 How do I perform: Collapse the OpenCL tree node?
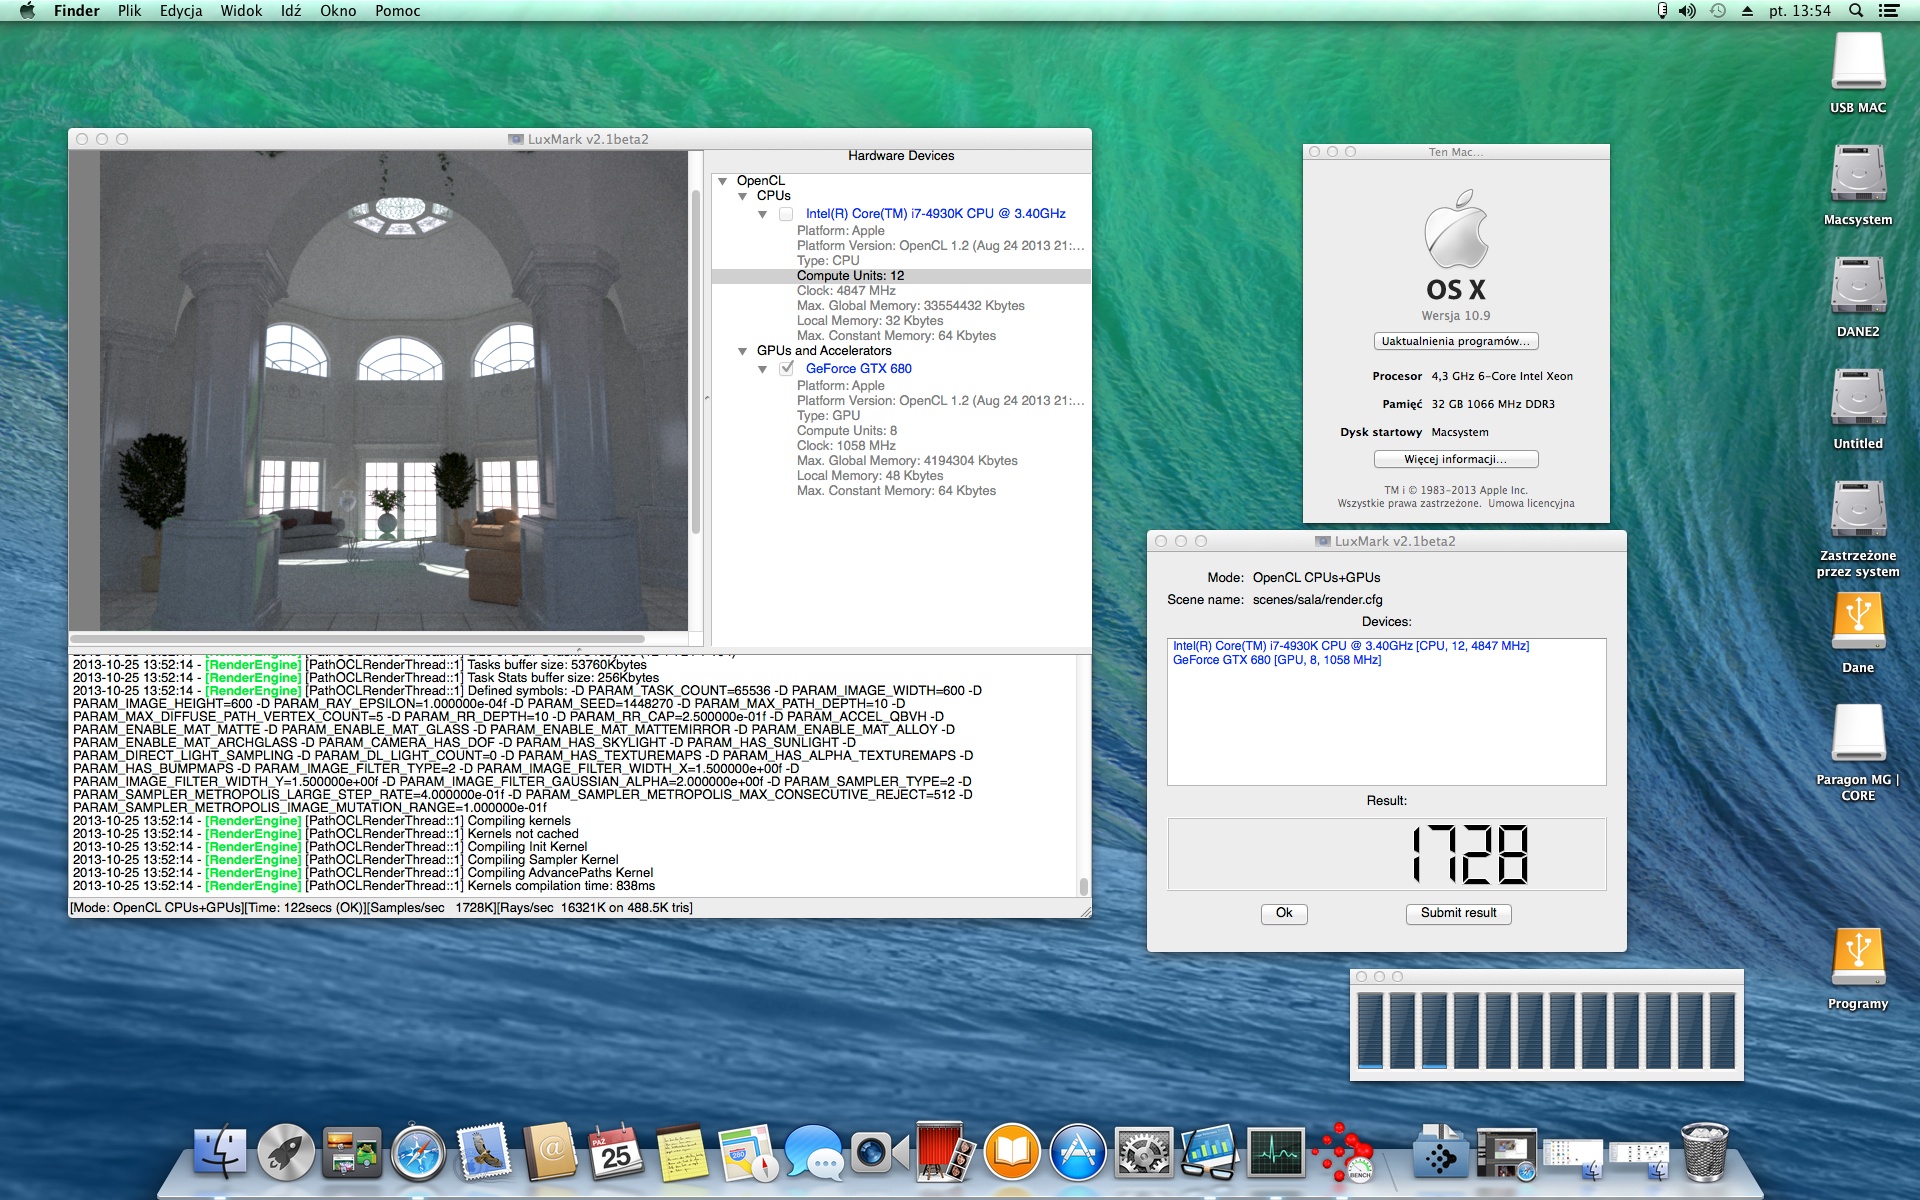(x=722, y=181)
